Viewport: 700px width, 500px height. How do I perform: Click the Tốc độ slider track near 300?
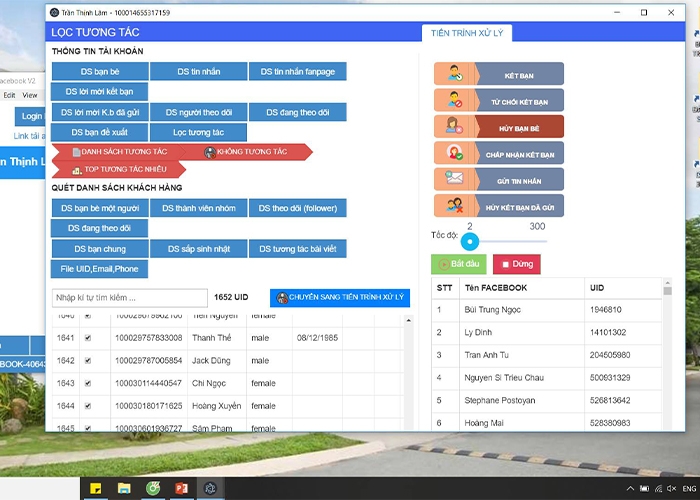pos(538,242)
